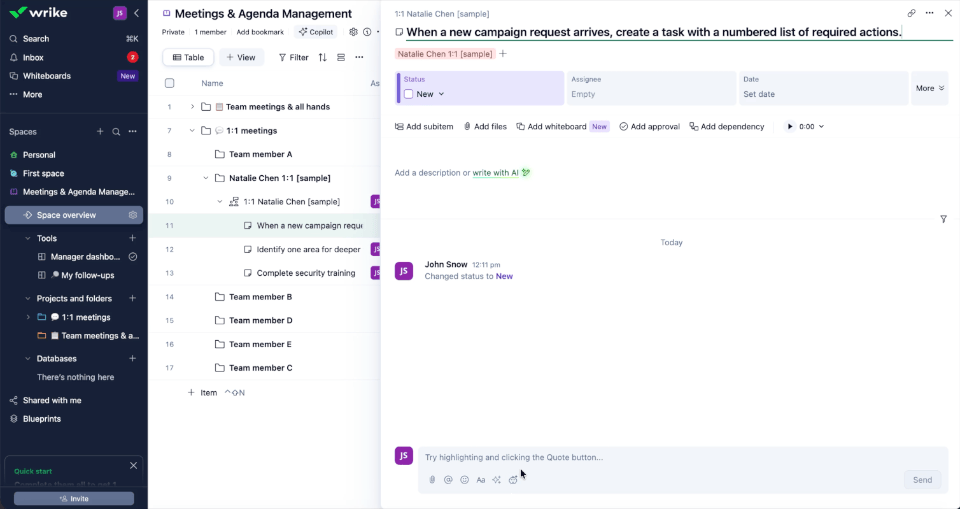
Task: Click the Add subitem button
Action: coord(424,127)
